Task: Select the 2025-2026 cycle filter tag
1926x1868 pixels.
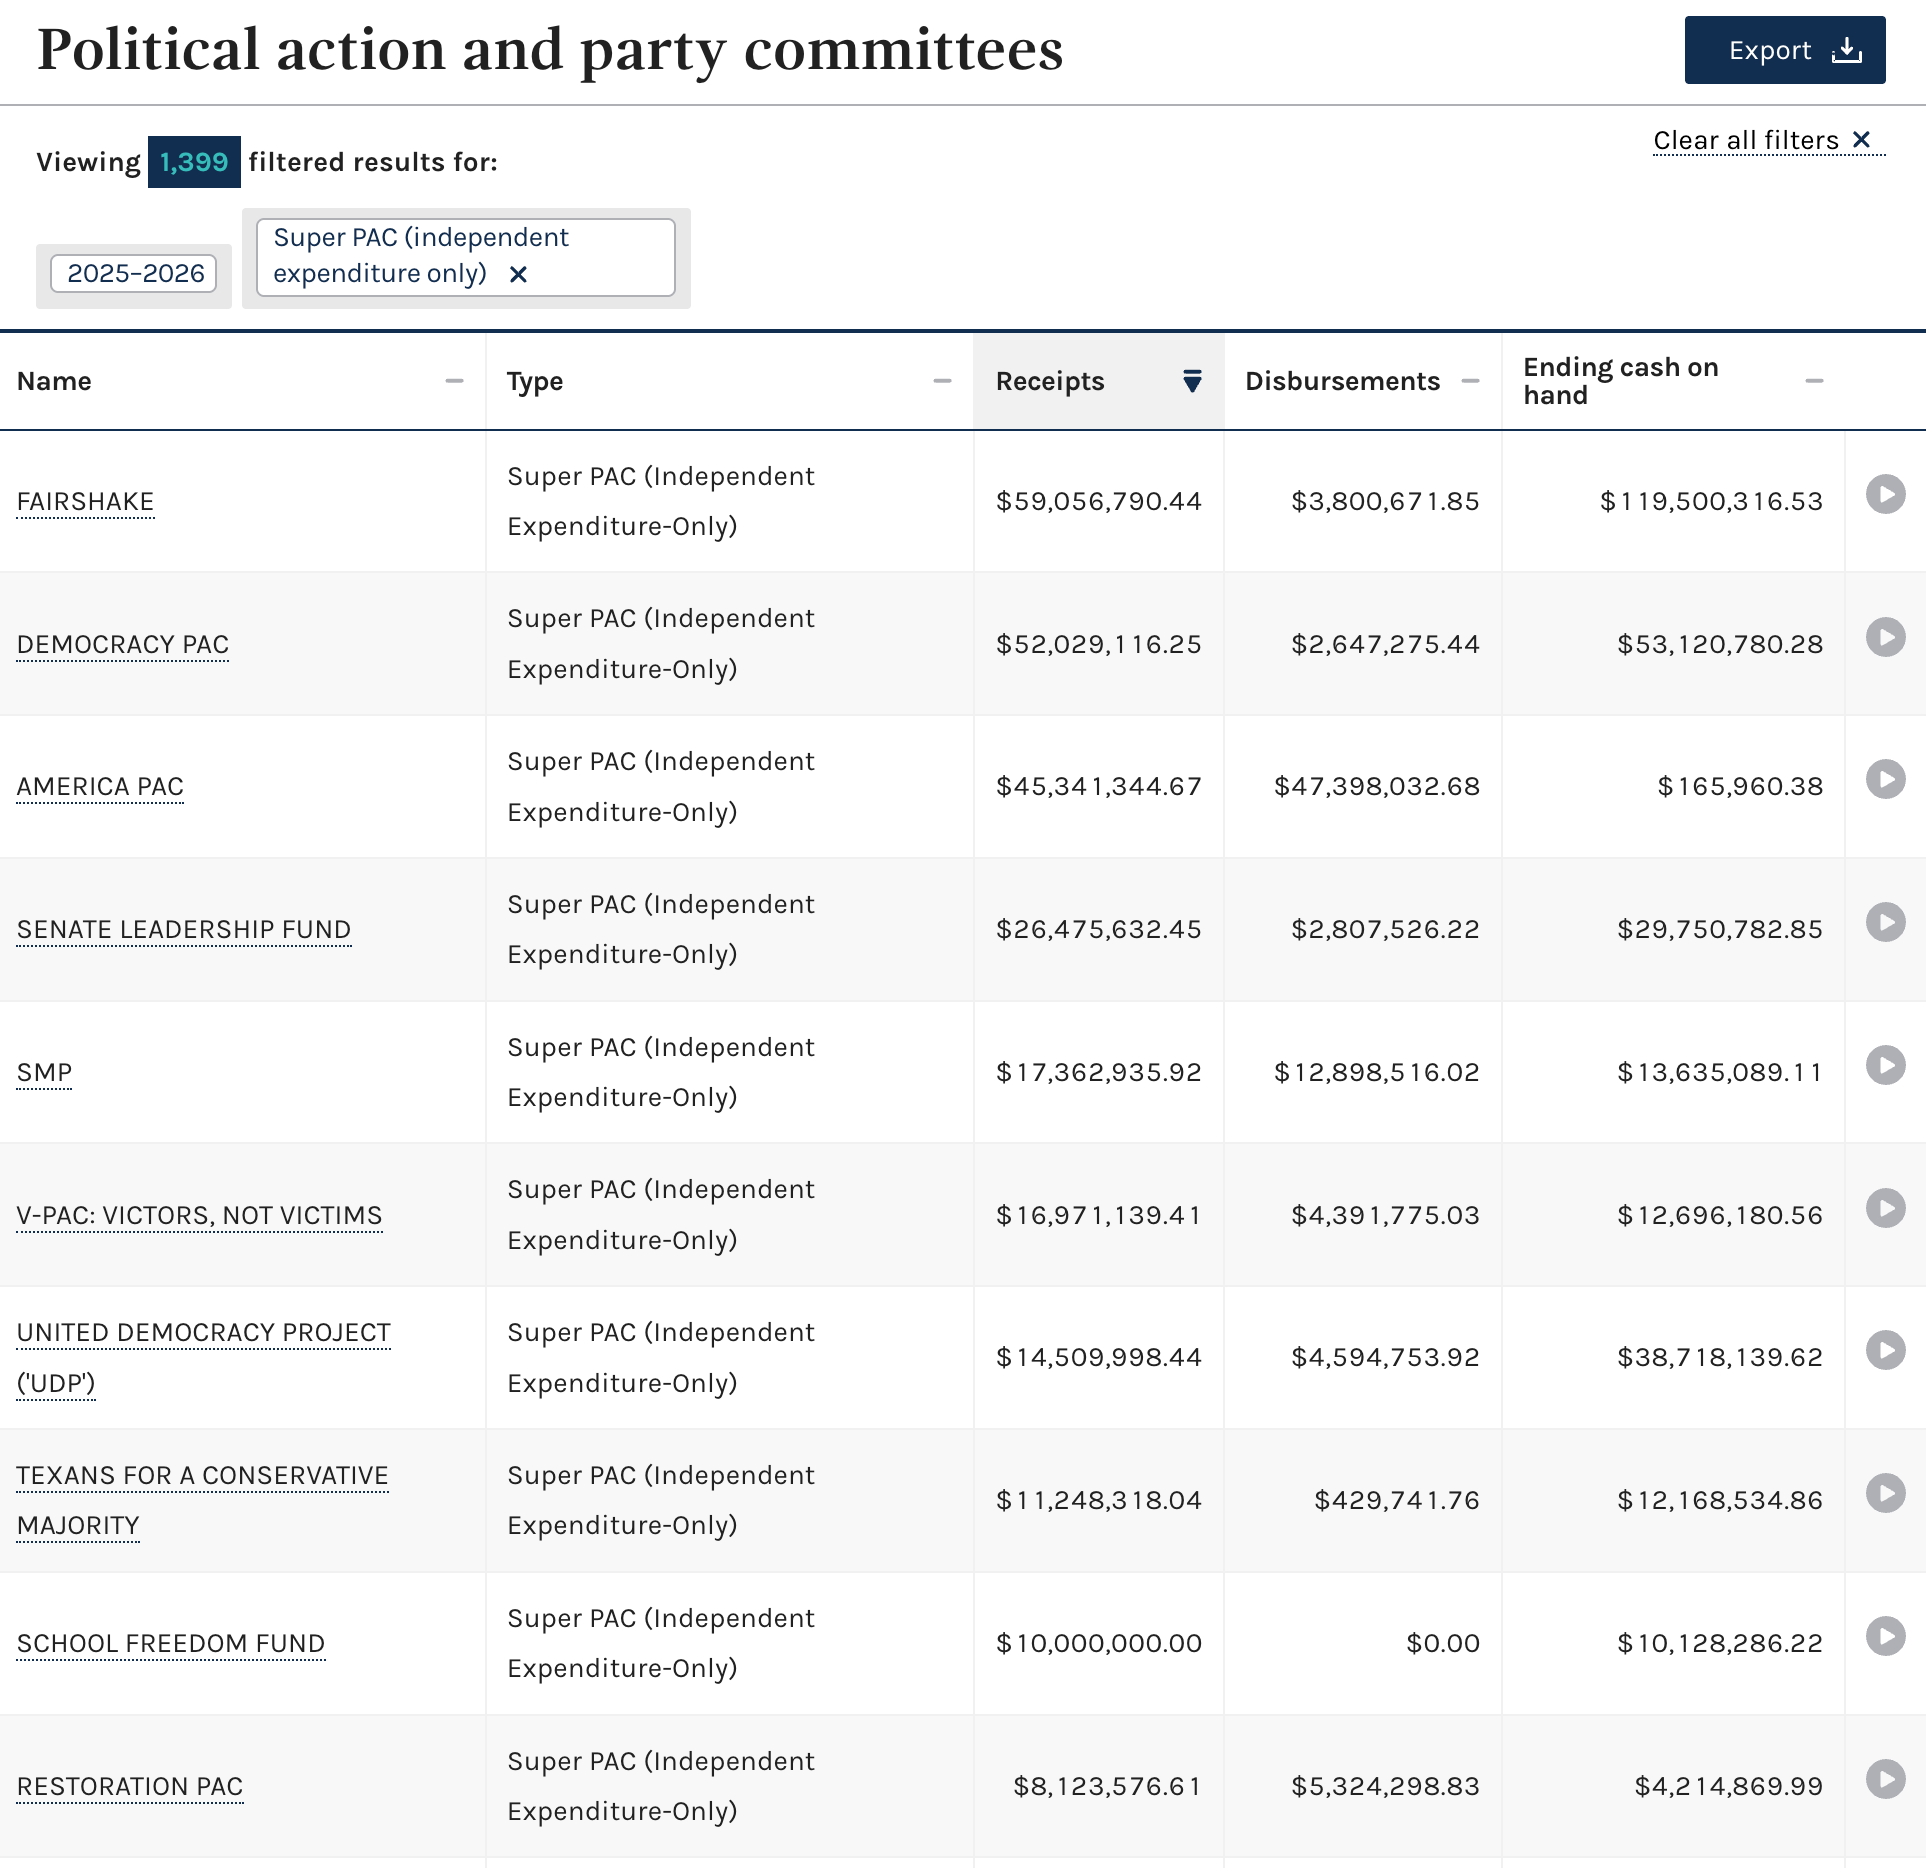Action: click(x=134, y=273)
